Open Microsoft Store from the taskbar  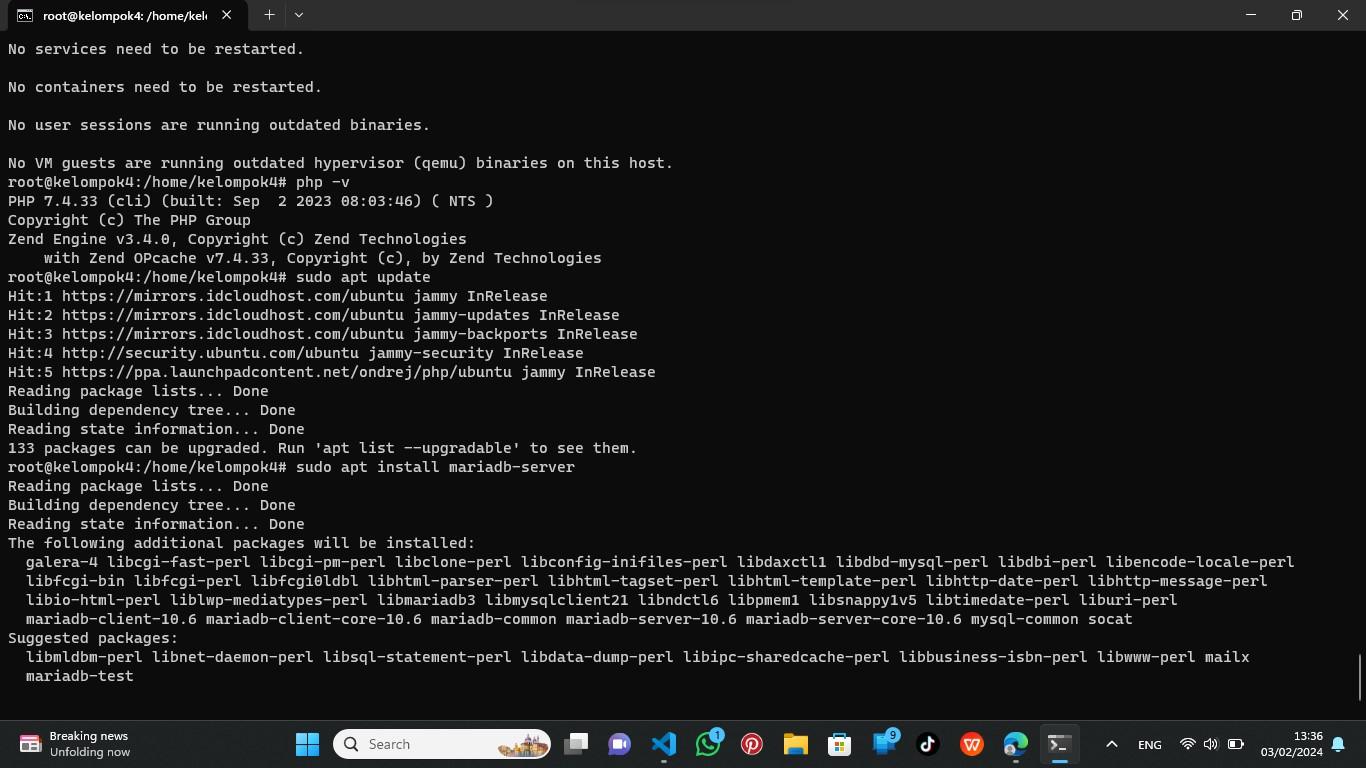840,744
